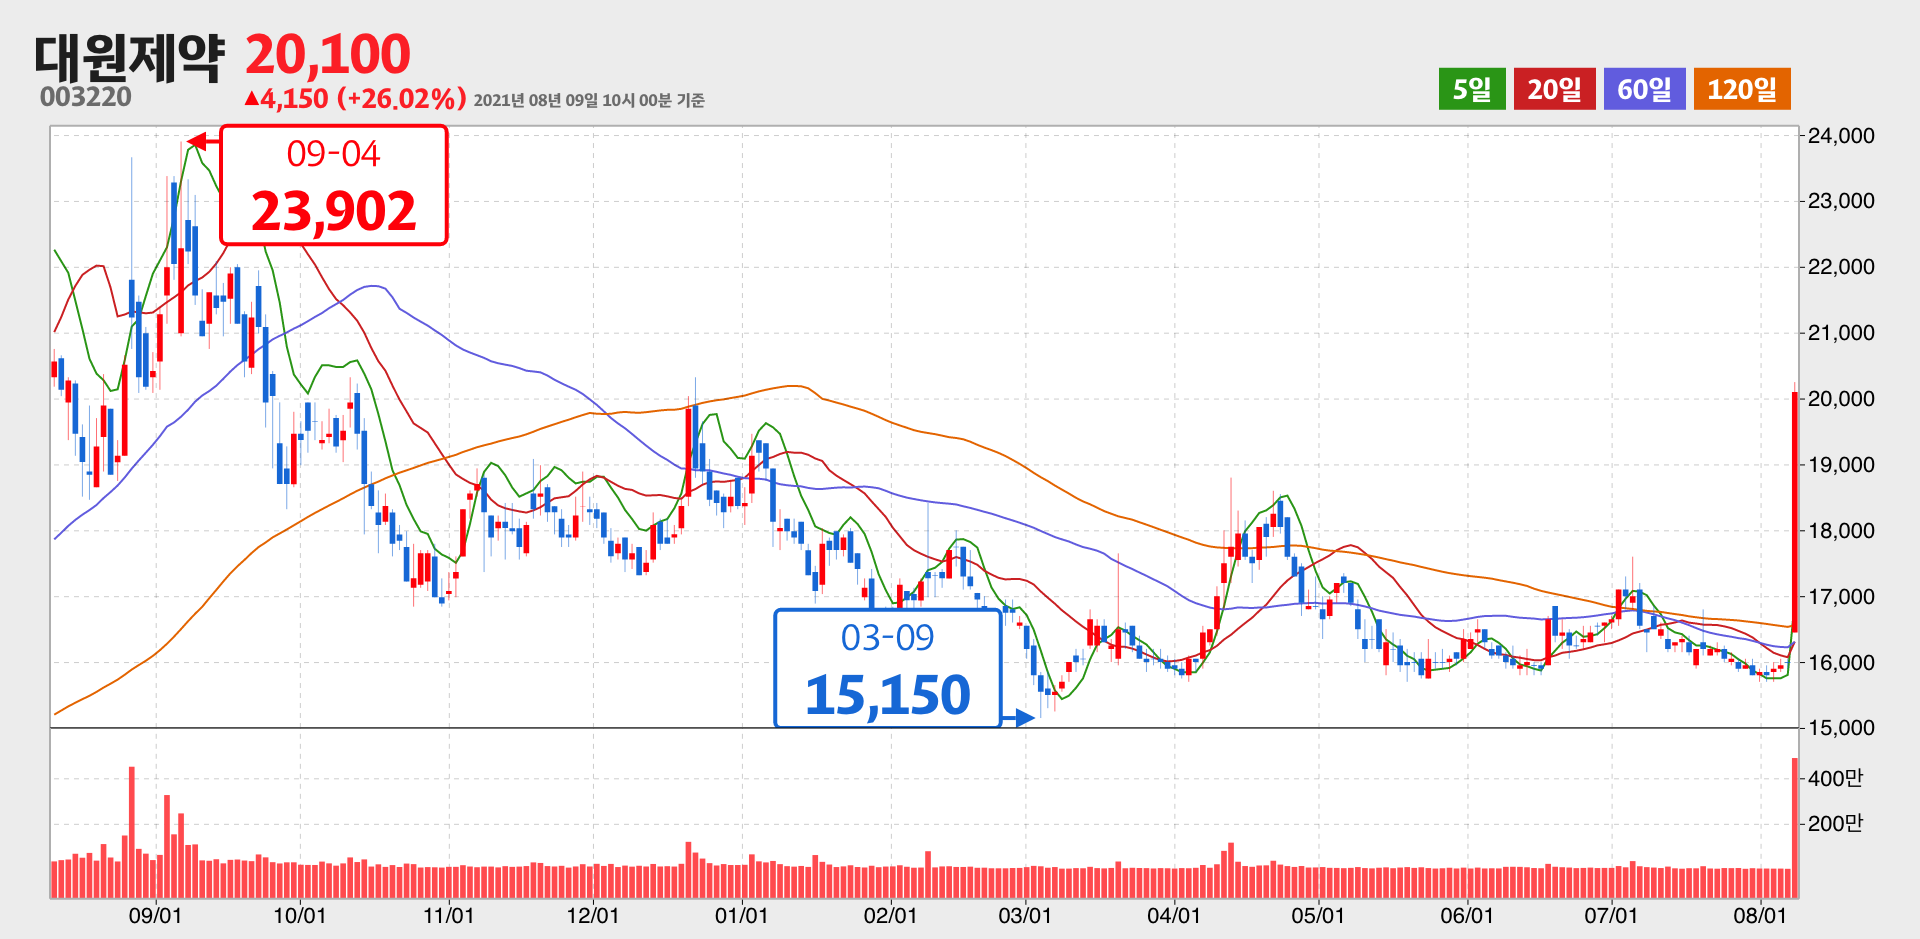Screen dimensions: 1920x939
Task: Click the 04/01 date axis label
Action: tap(1174, 915)
